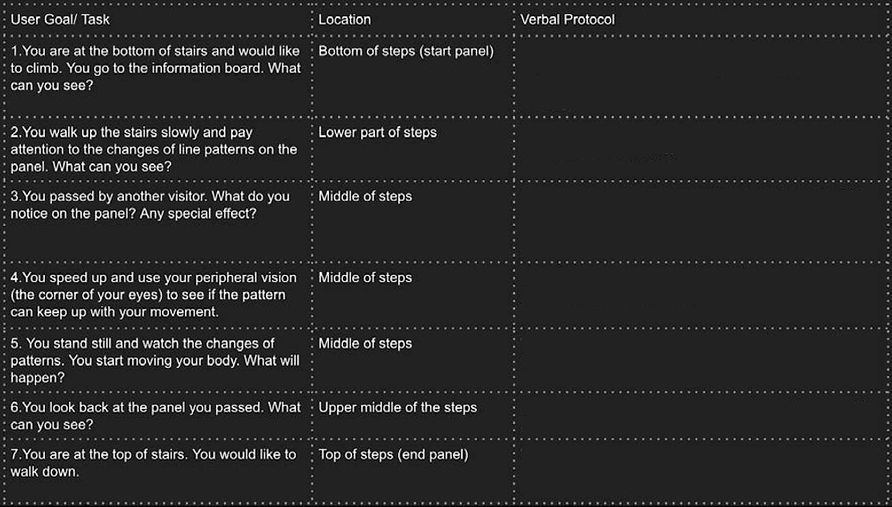The width and height of the screenshot is (892, 507).
Task: Select task 2 about line patterns
Action: [154, 150]
